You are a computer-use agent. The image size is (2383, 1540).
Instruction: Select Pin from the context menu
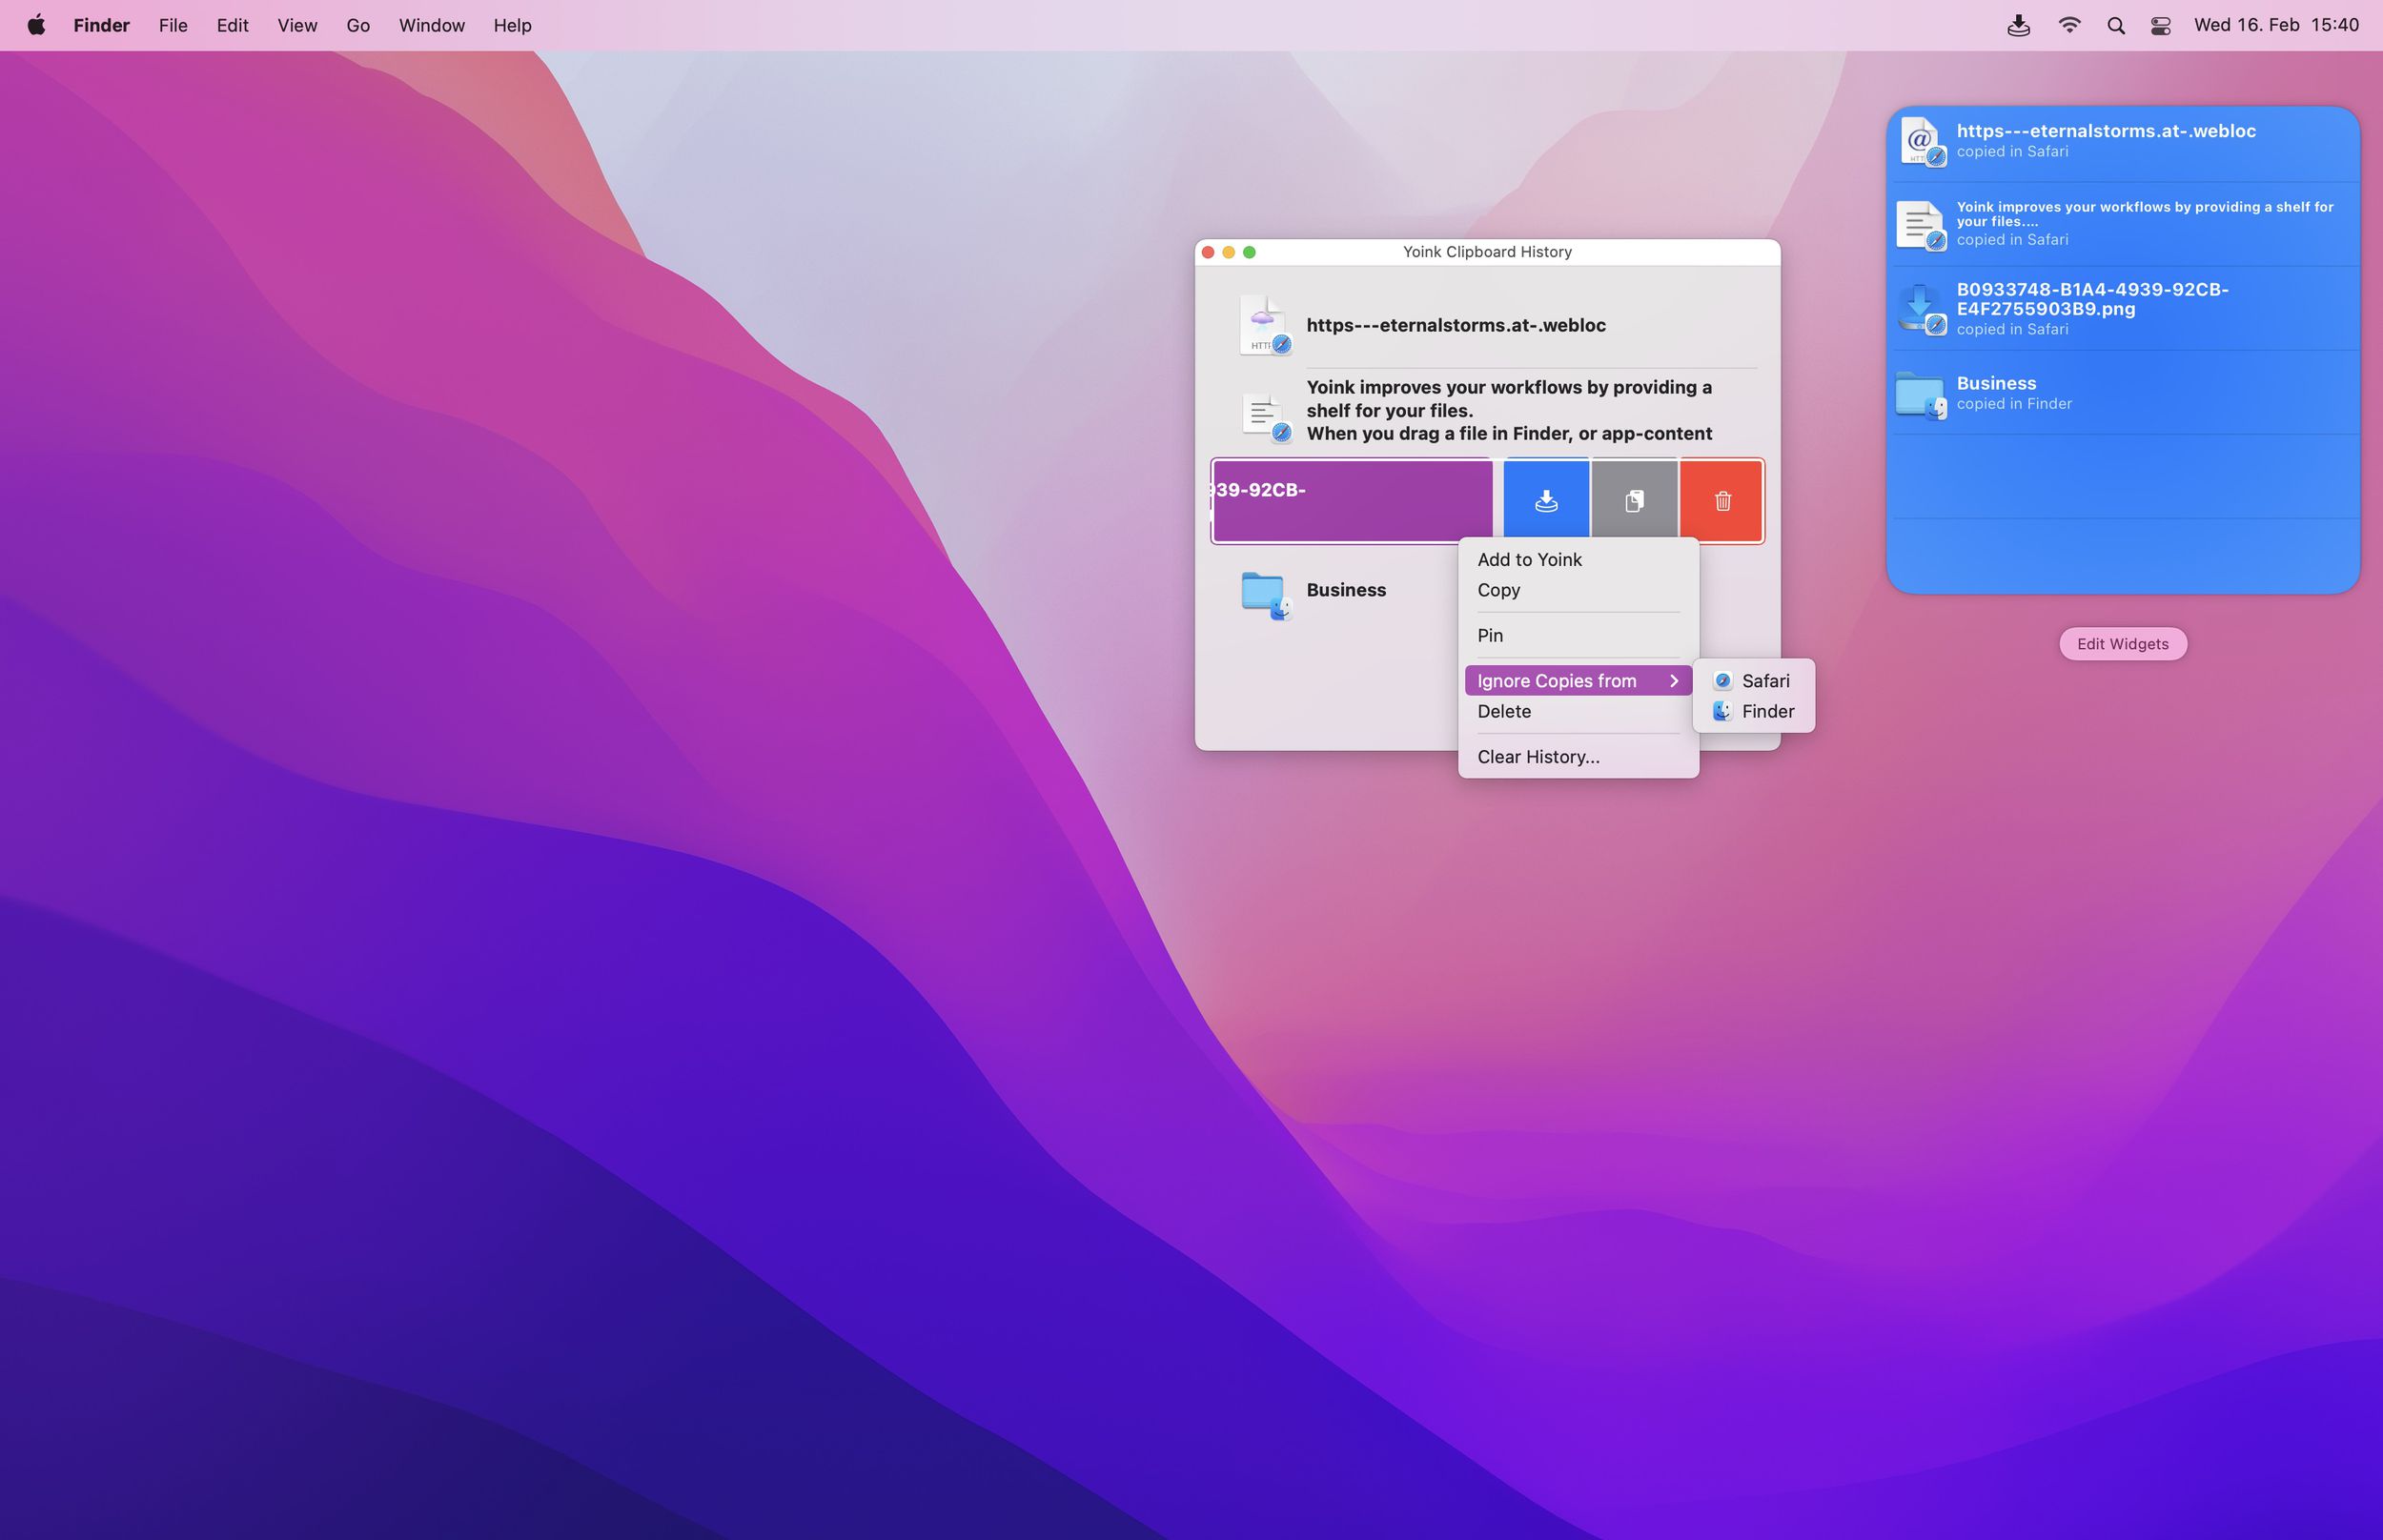pos(1490,635)
